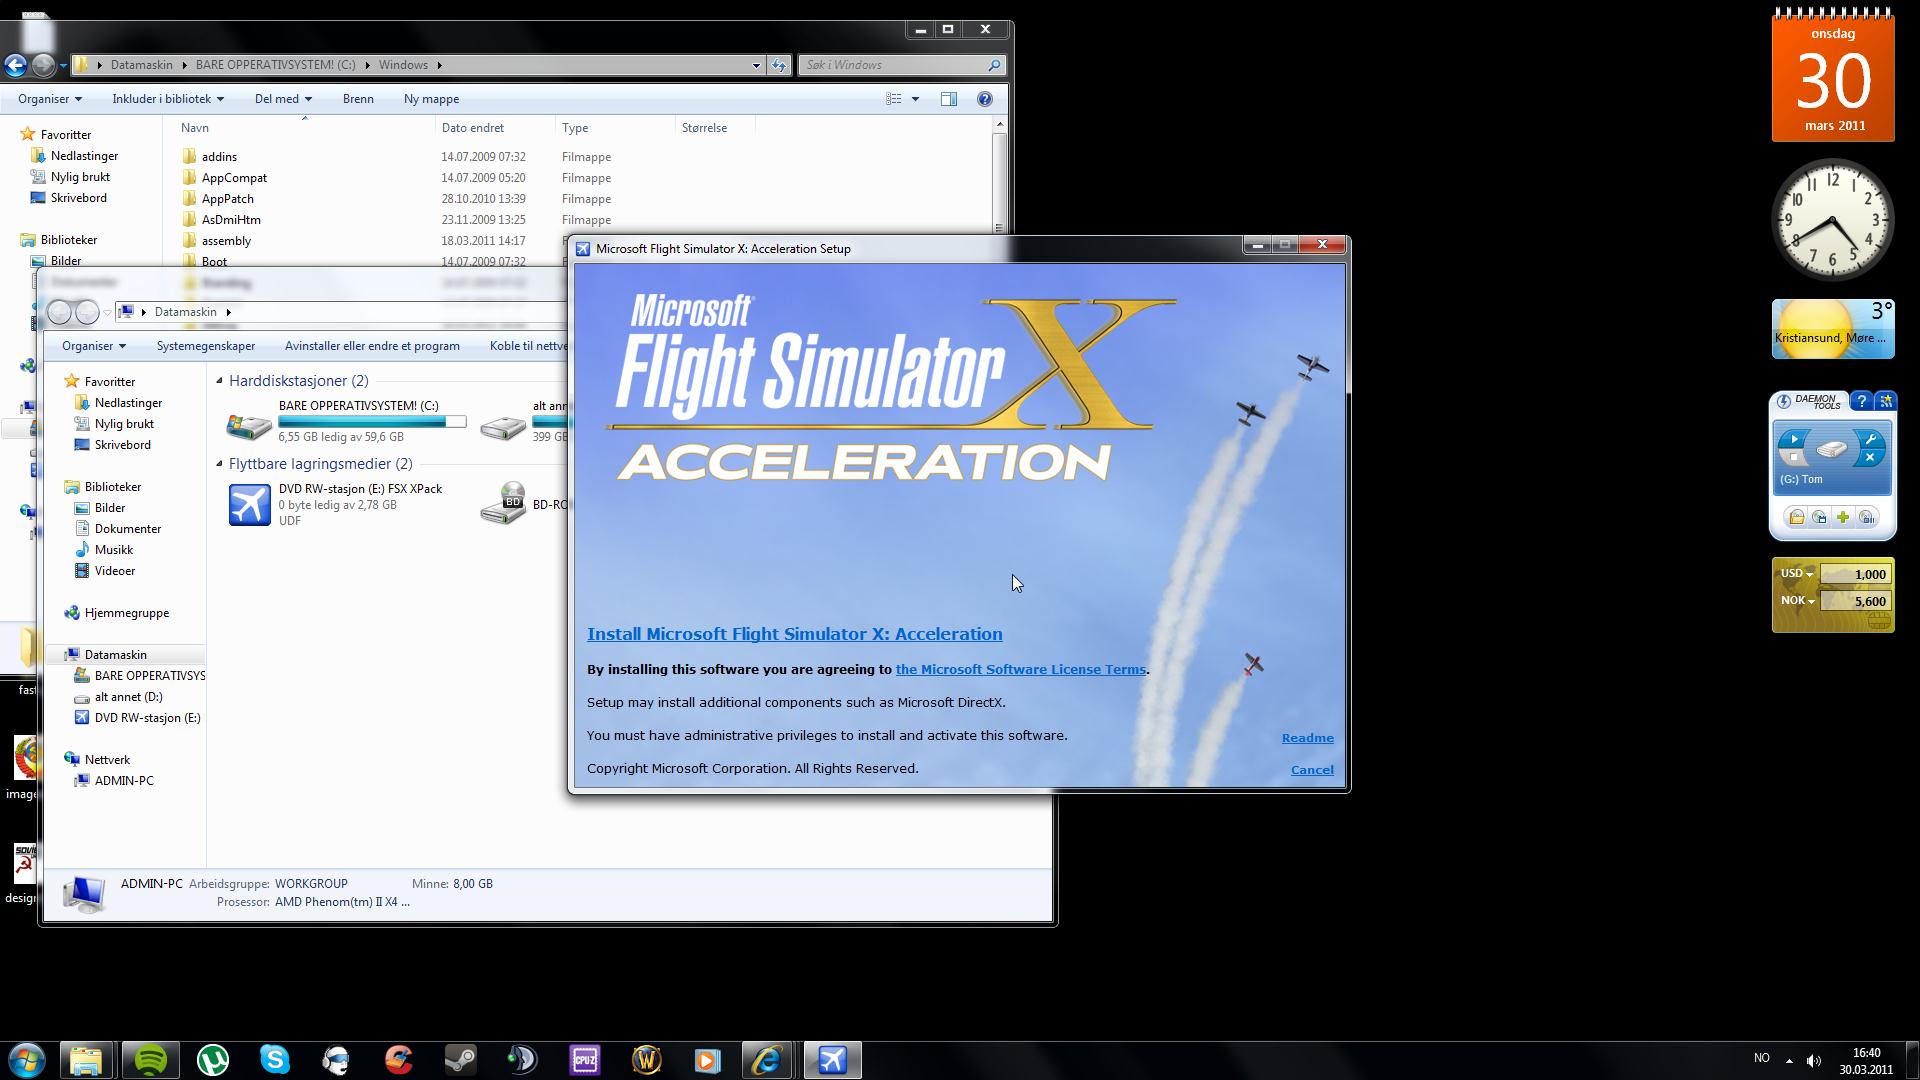Screen dimensions: 1920x1080
Task: Open the view options dropdown arrow
Action: (x=914, y=99)
